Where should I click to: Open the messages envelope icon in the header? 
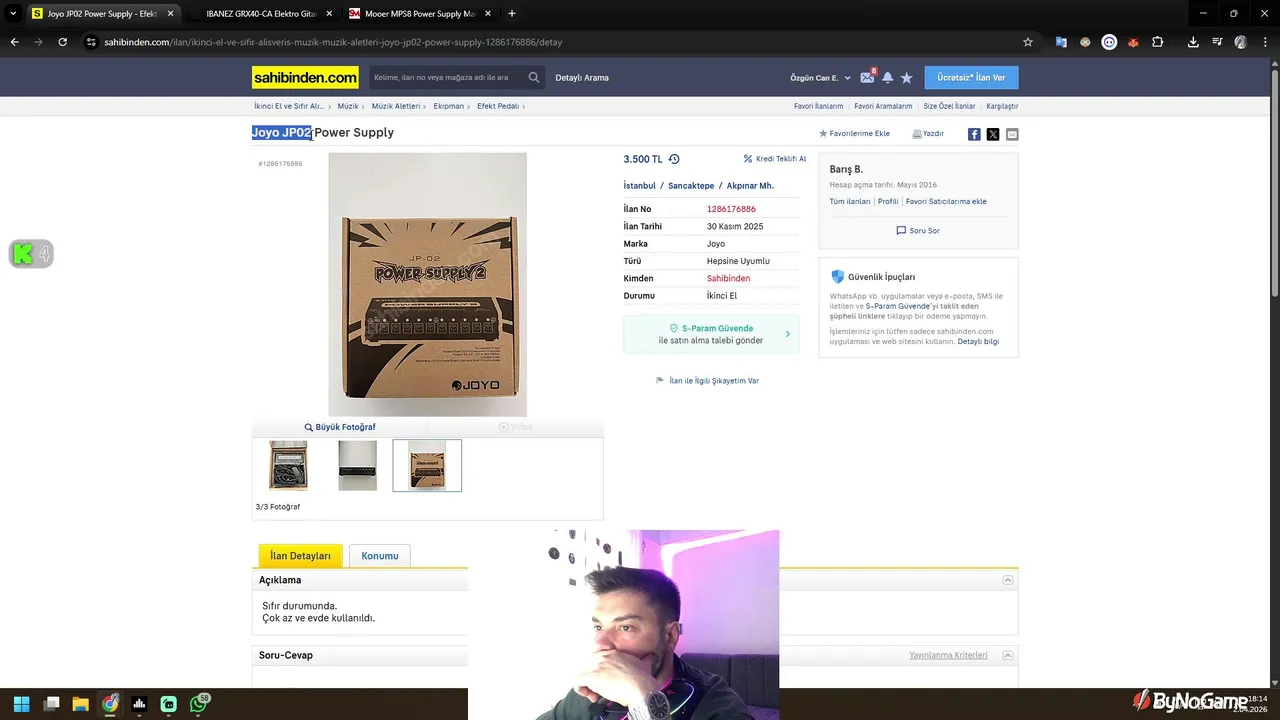point(867,77)
